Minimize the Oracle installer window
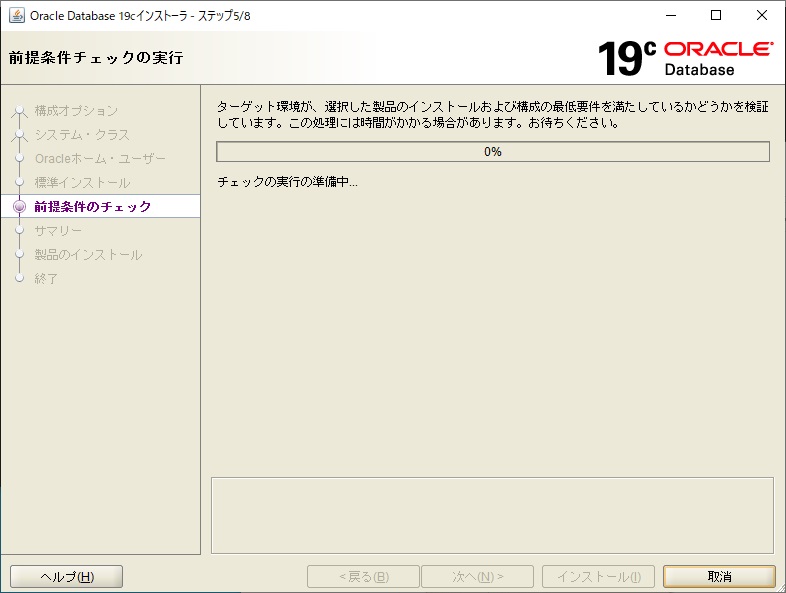786x593 pixels. pos(671,16)
